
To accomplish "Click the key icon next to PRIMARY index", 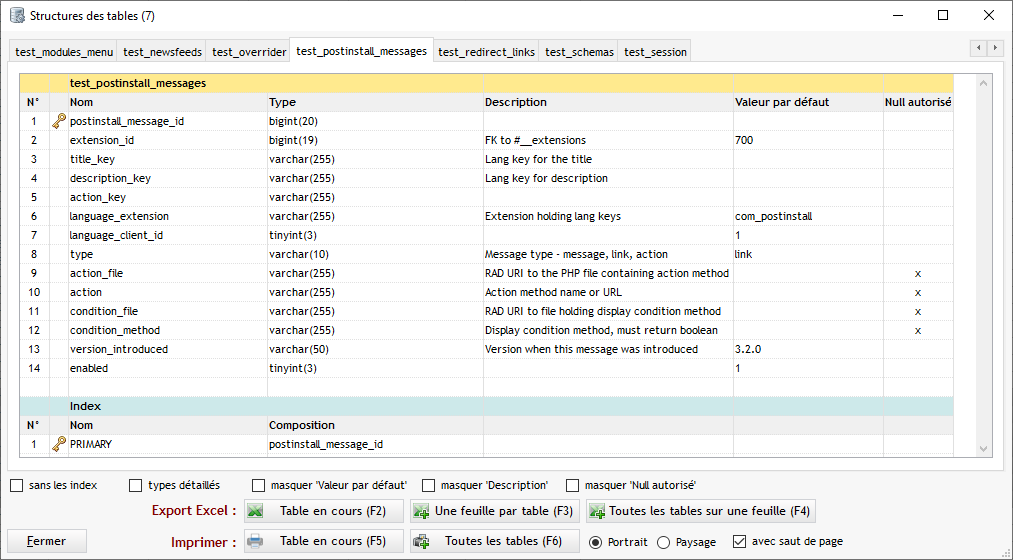I will coord(59,444).
